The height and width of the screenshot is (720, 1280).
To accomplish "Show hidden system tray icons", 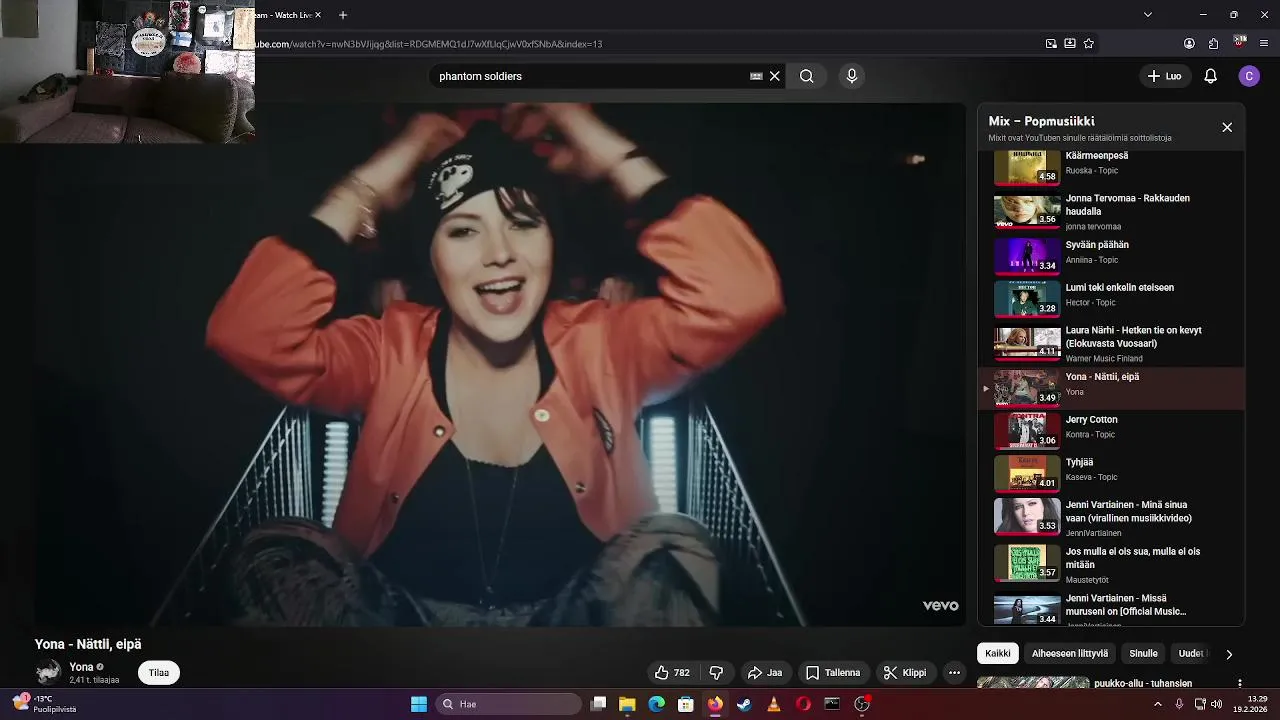I will [1158, 704].
